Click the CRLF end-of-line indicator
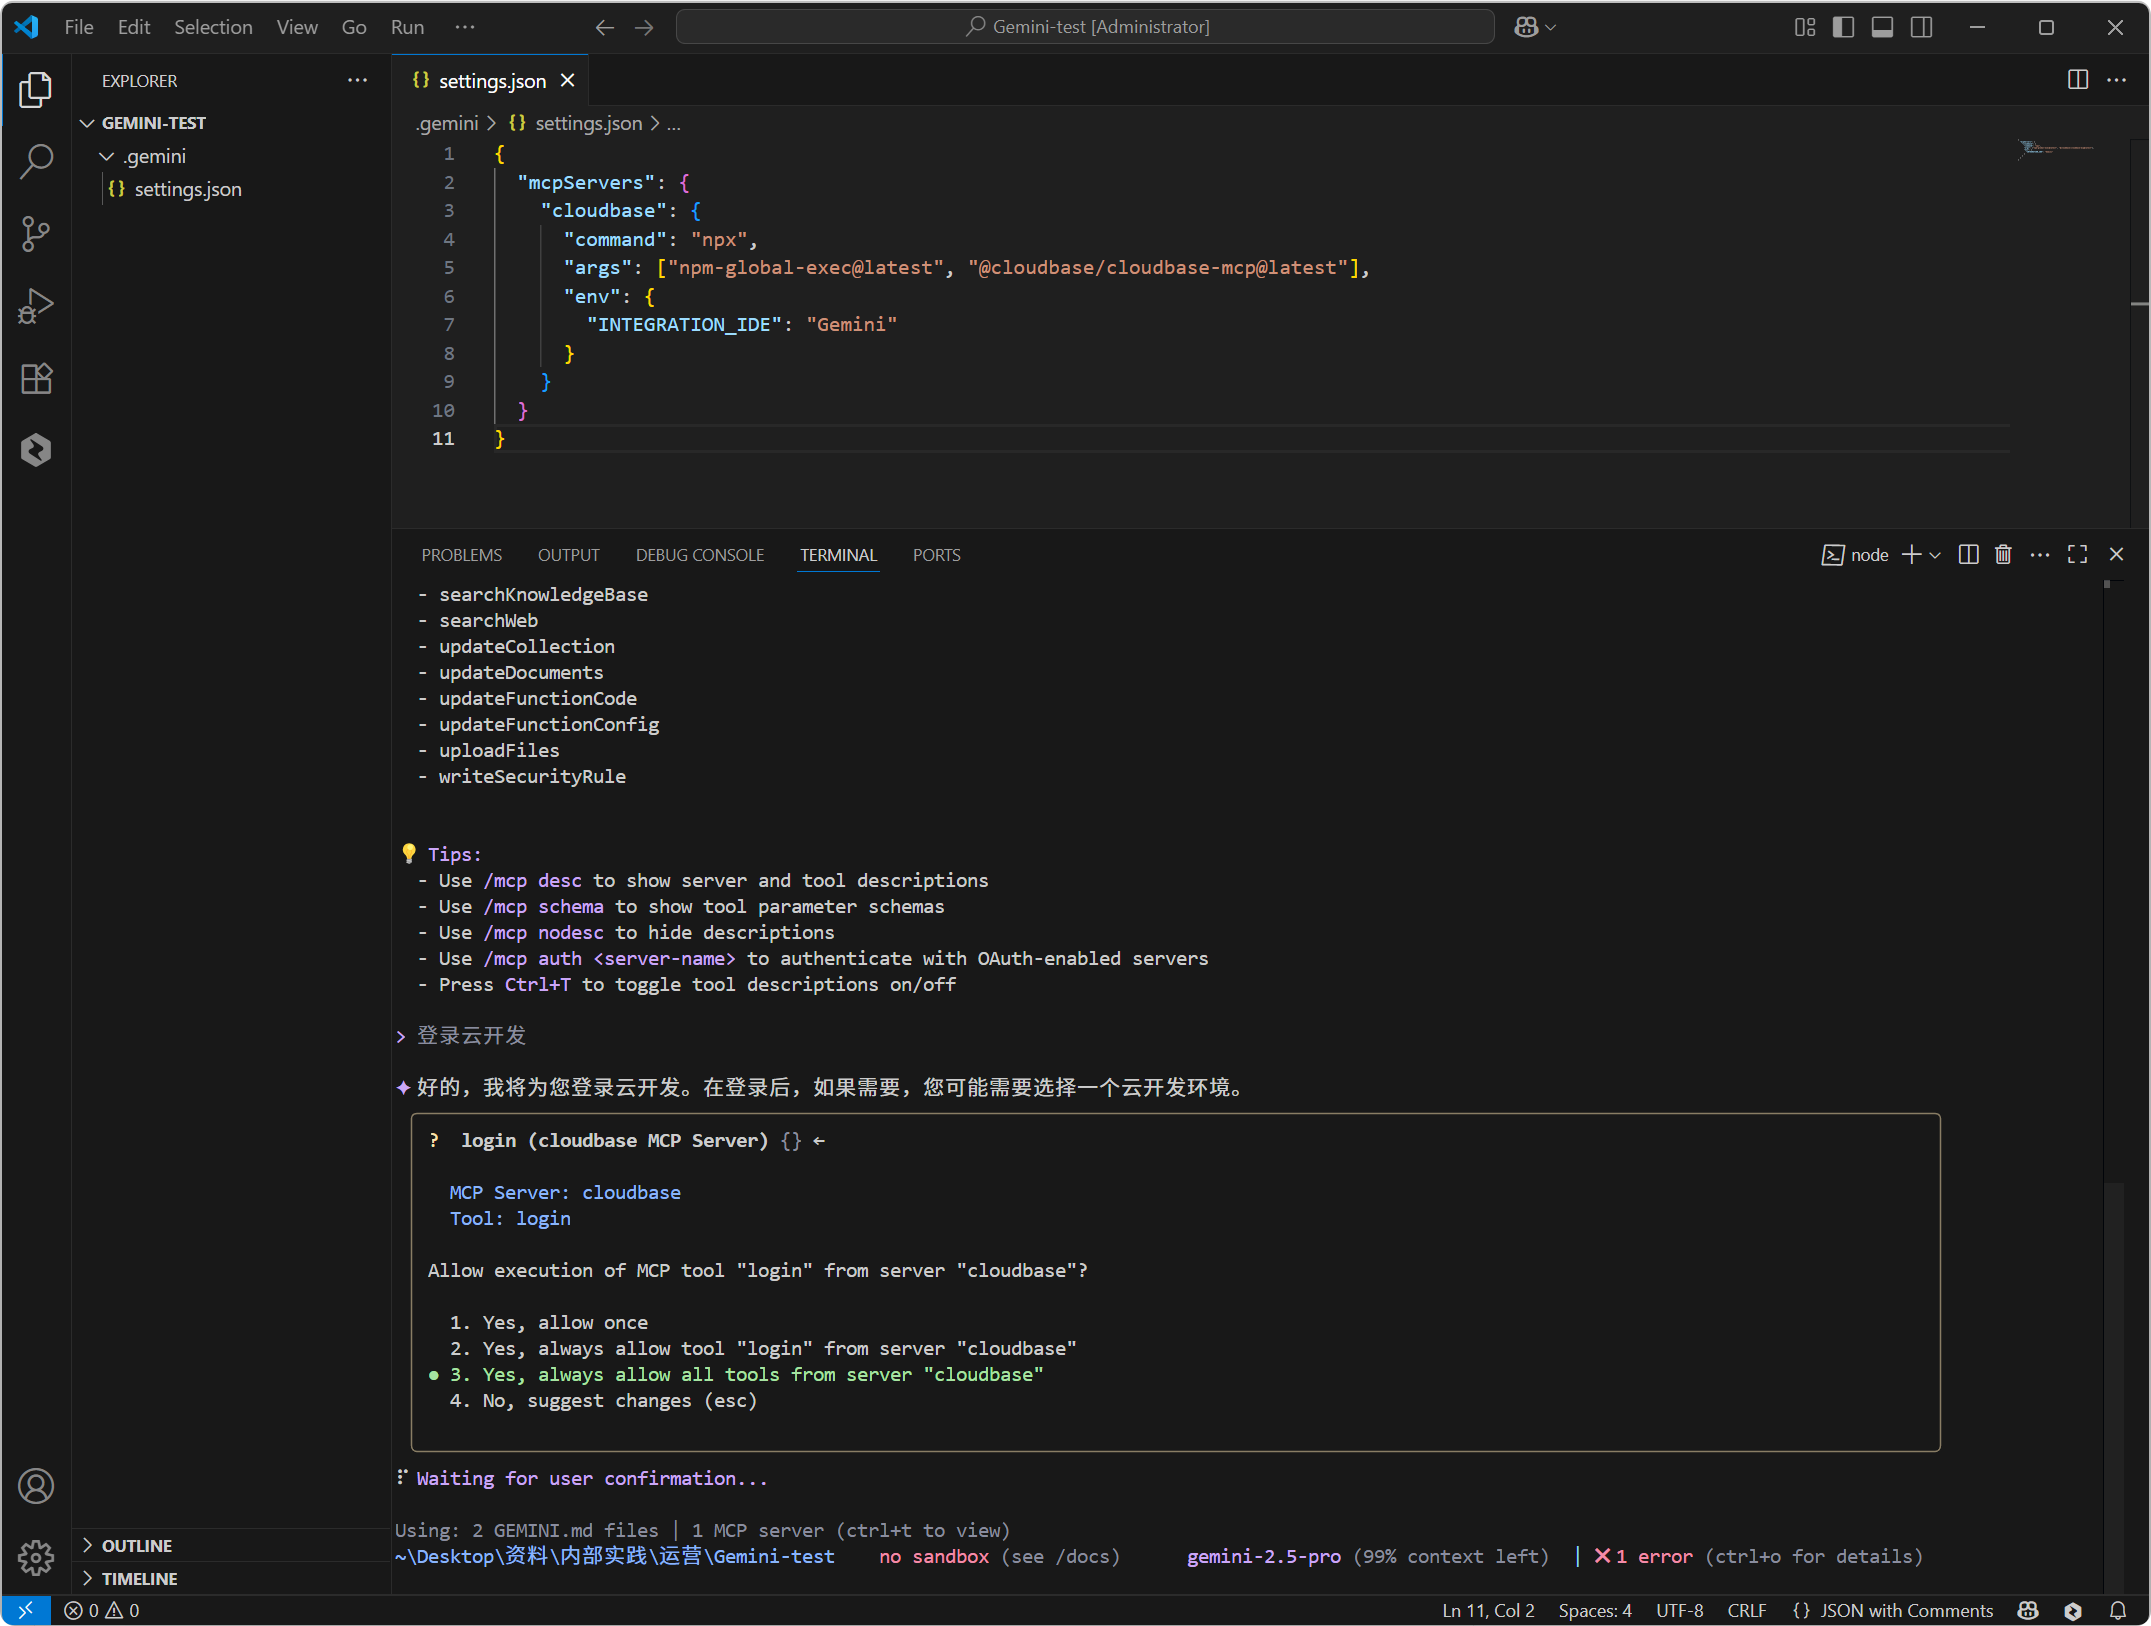 [1746, 1610]
